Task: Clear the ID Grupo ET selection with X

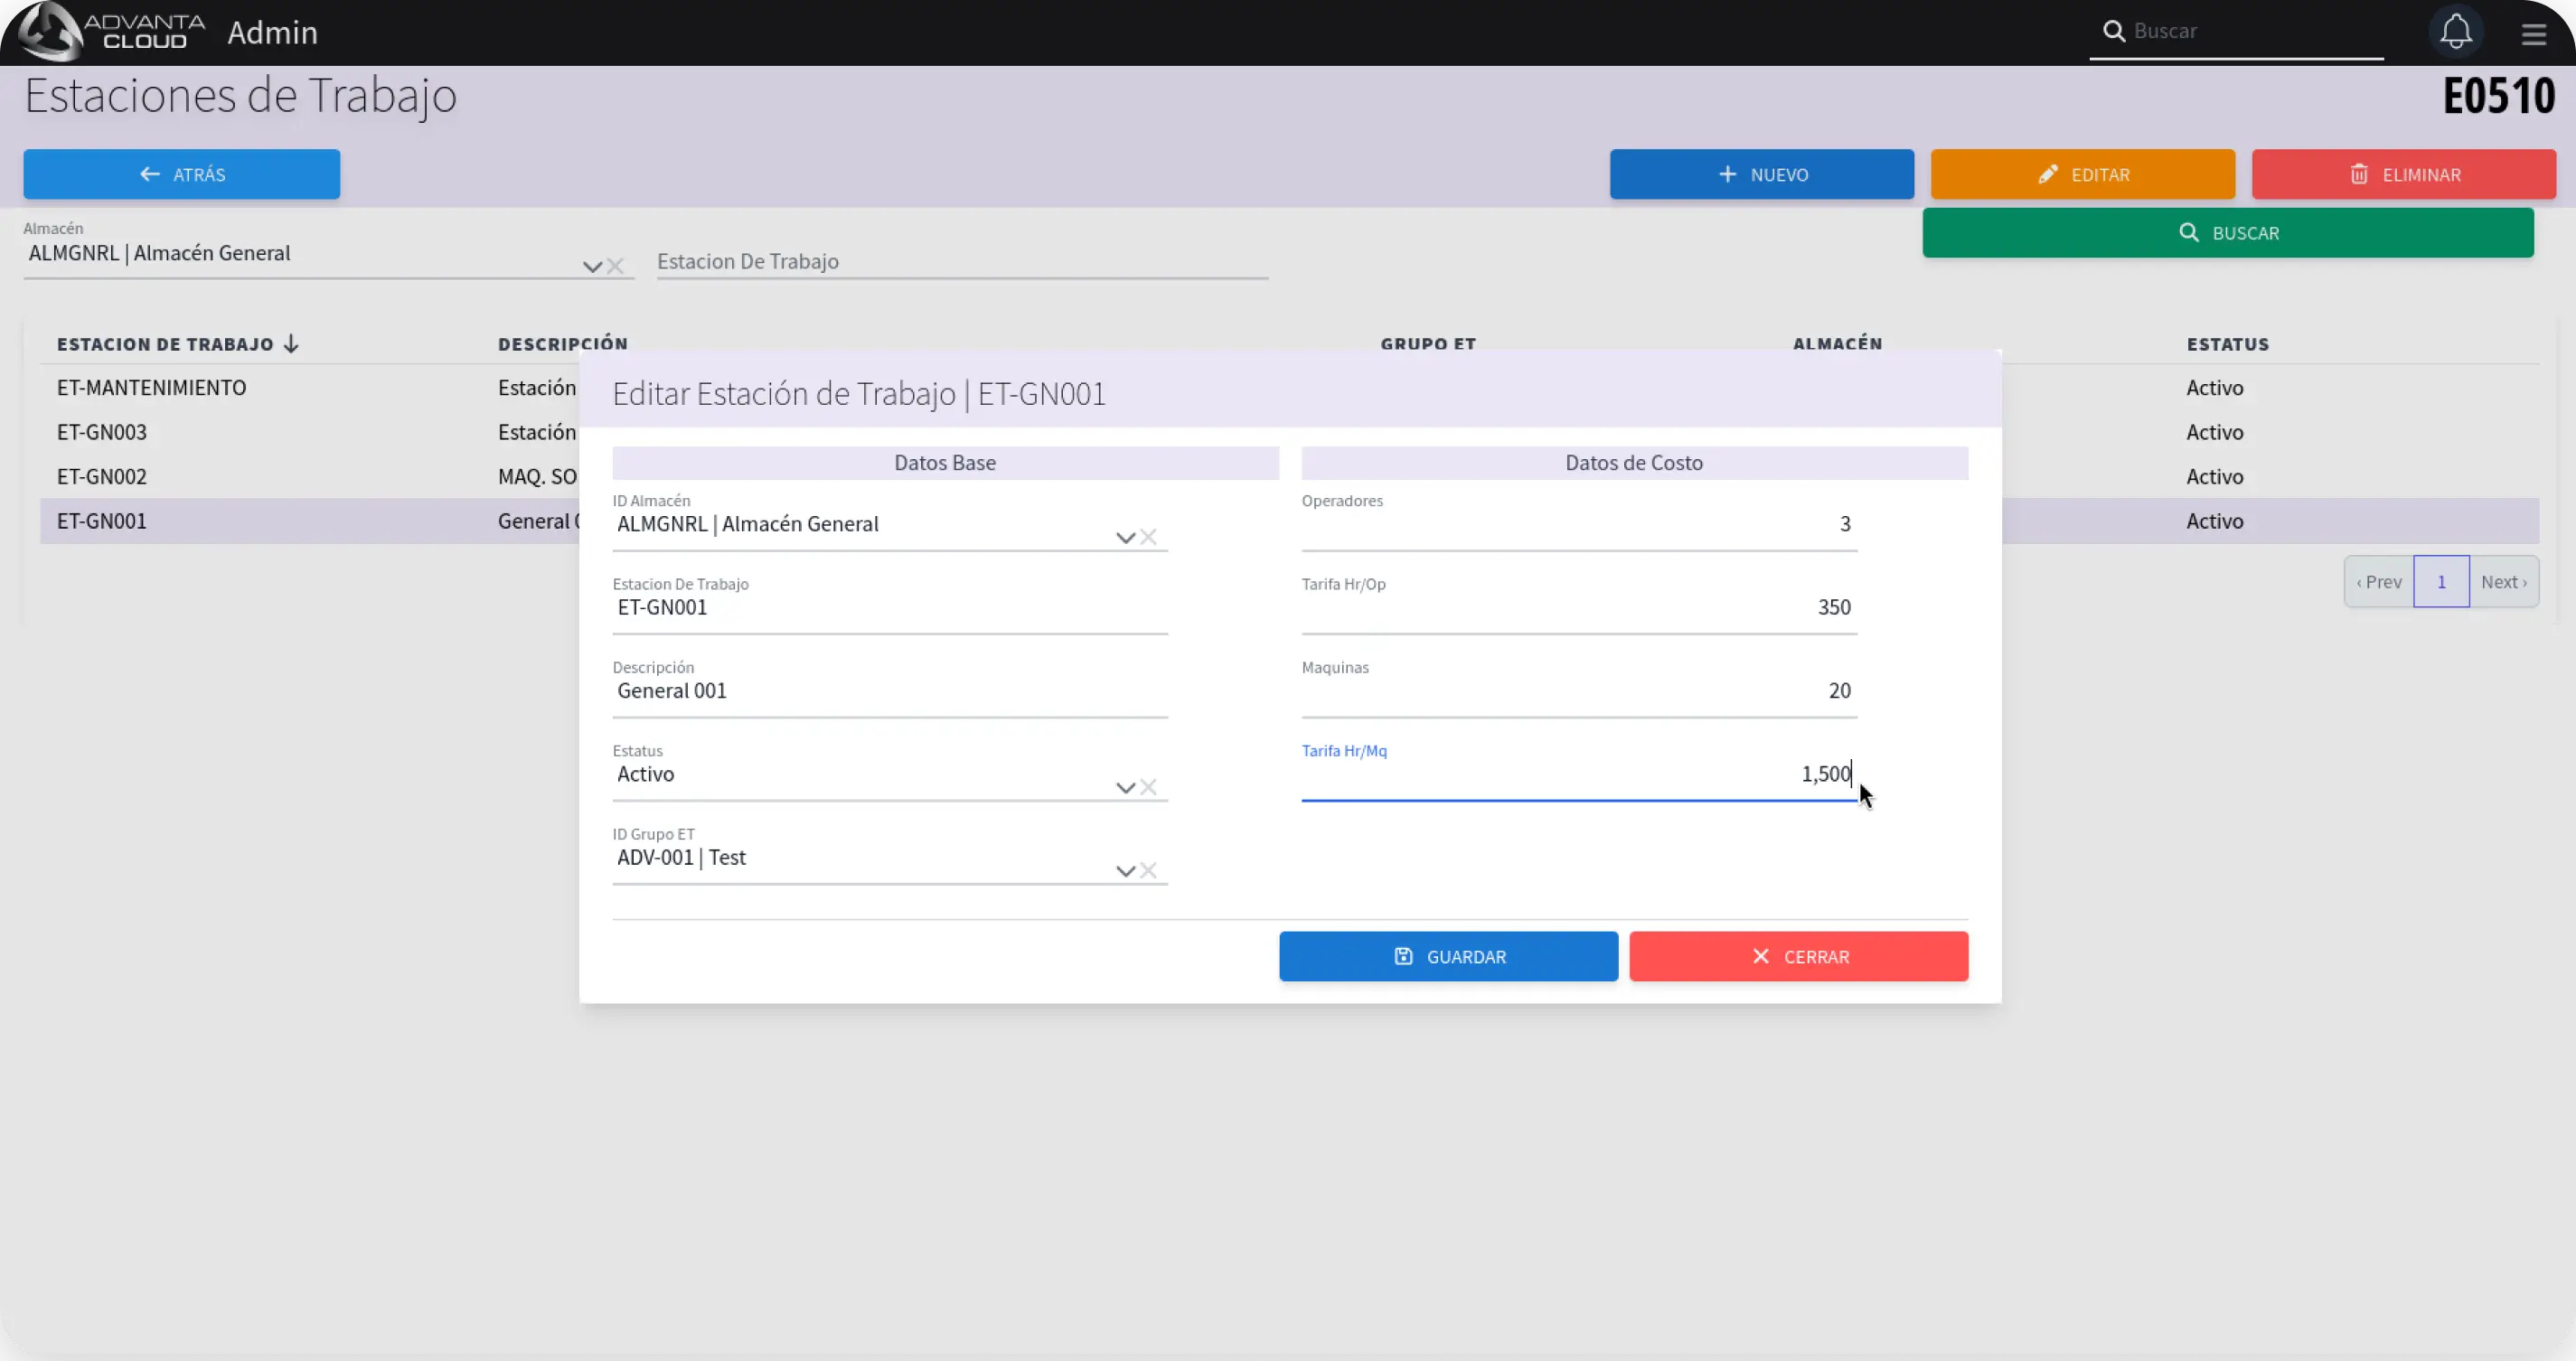Action: click(1149, 870)
